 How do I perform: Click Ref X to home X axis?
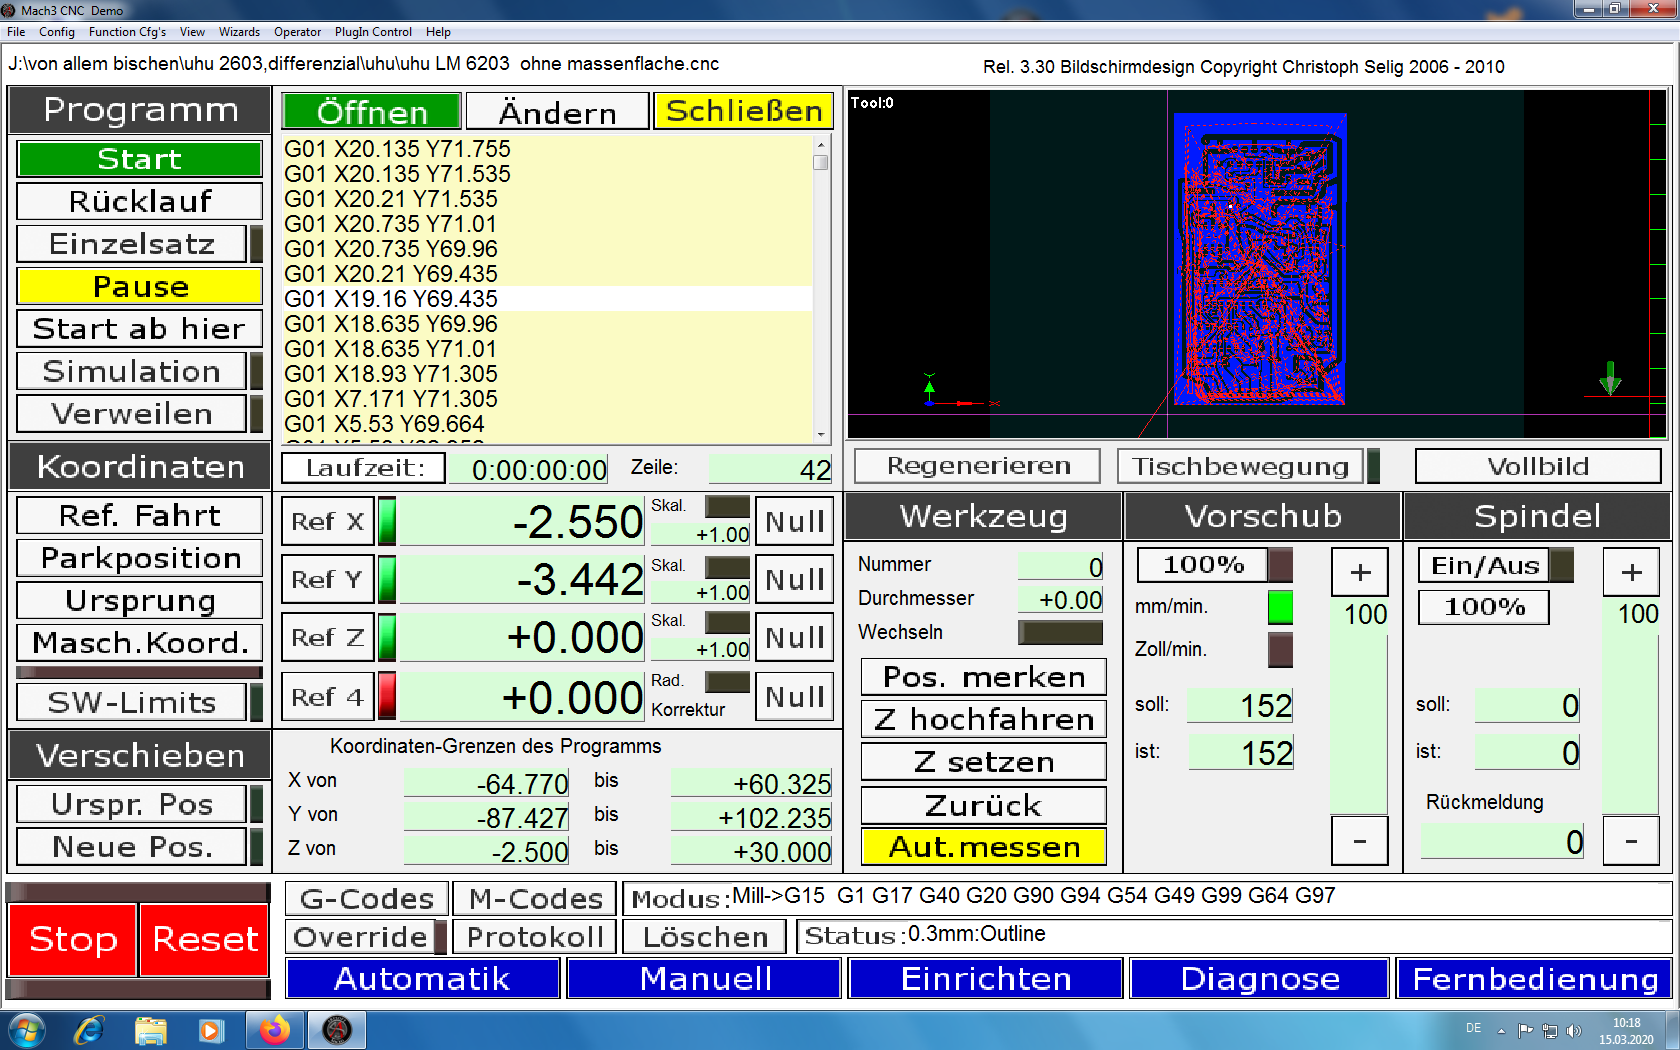328,521
